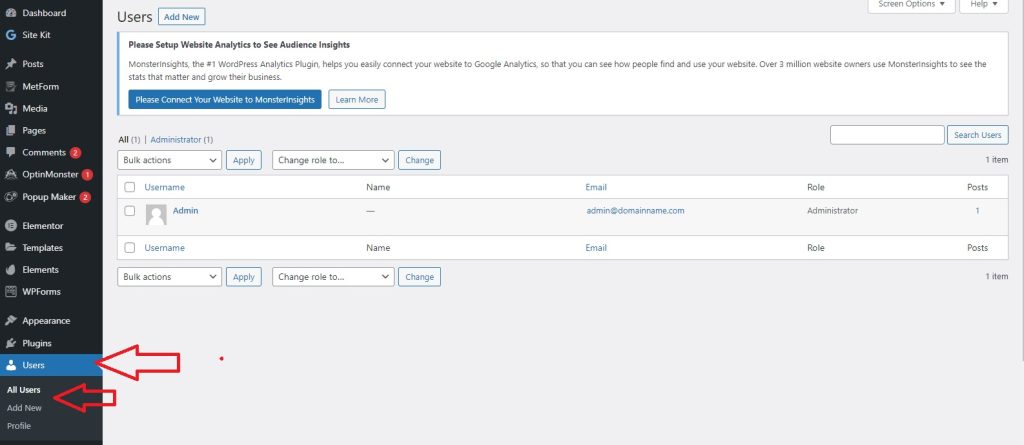Click the Admin user avatar
The image size is (1024, 445).
[x=156, y=215]
